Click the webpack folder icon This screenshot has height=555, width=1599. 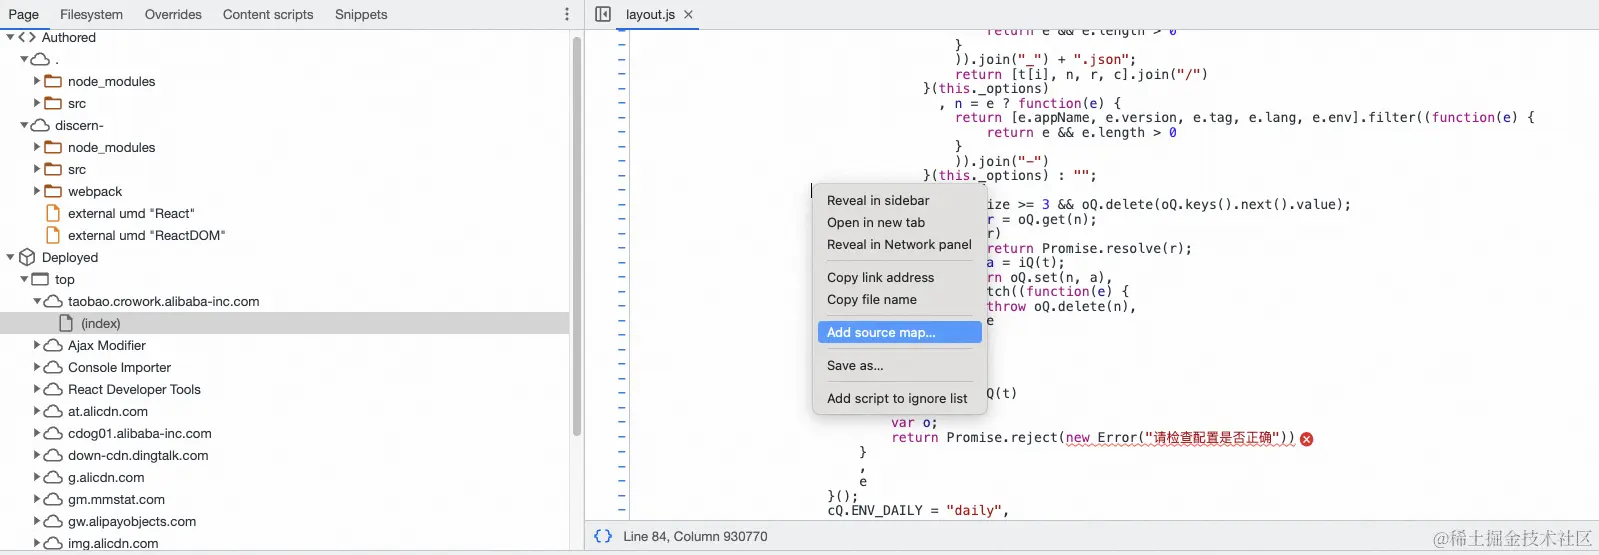click(53, 191)
